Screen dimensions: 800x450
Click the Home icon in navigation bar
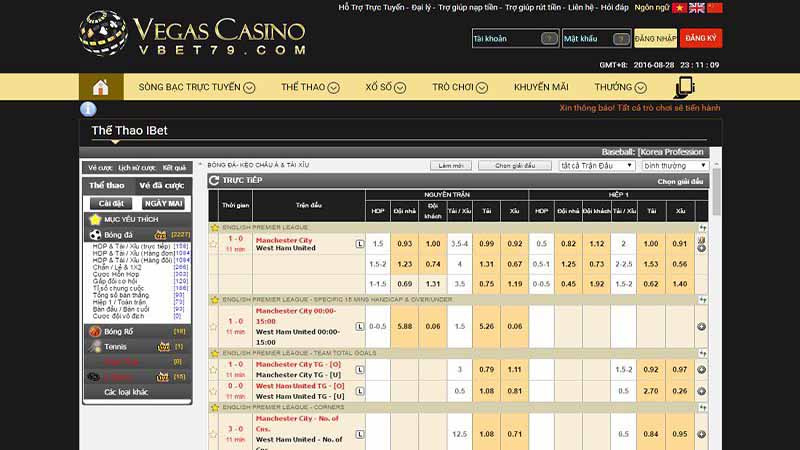(99, 87)
